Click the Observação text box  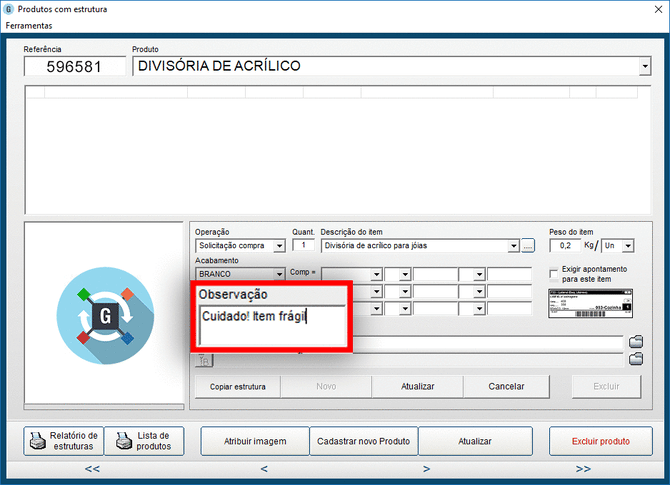click(272, 325)
